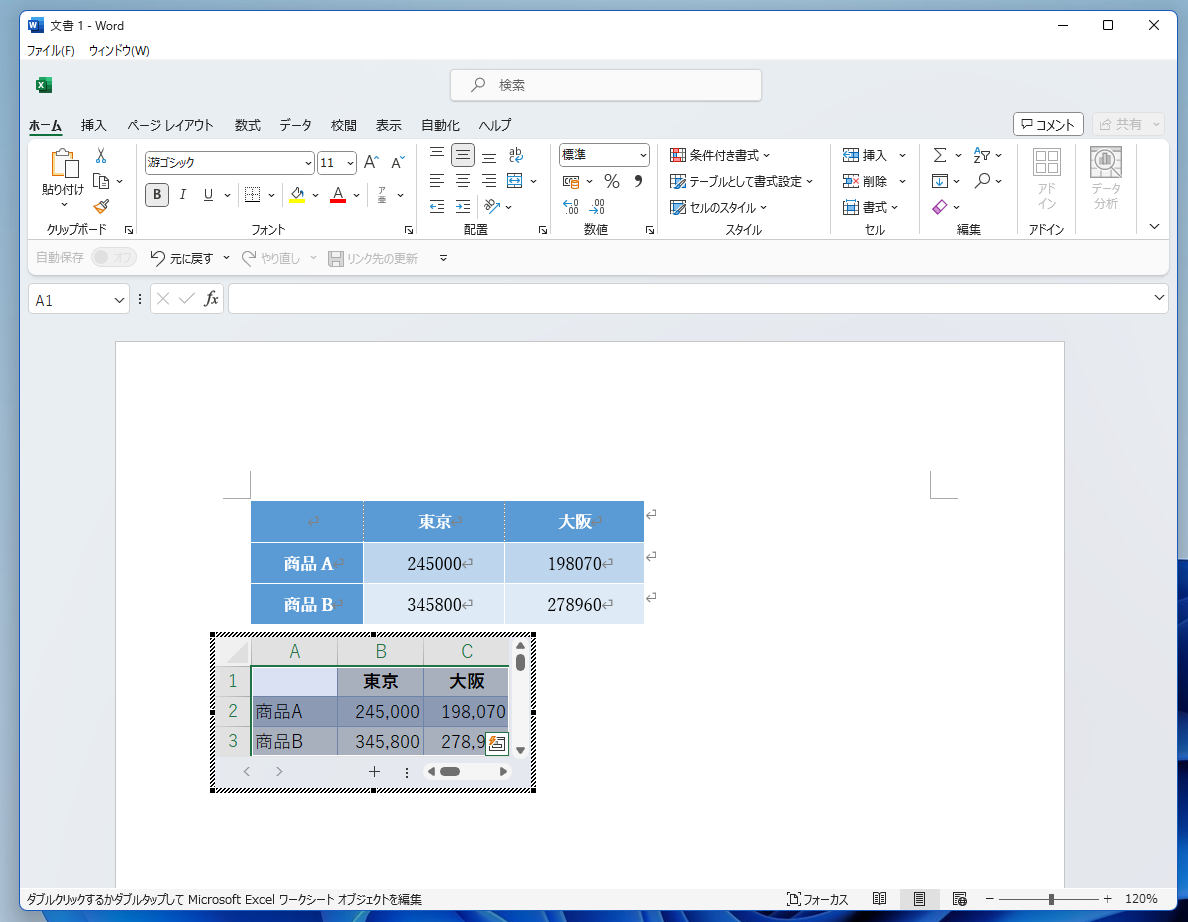Increase font size with larger A icon
Image resolution: width=1188 pixels, height=922 pixels.
tap(370, 162)
